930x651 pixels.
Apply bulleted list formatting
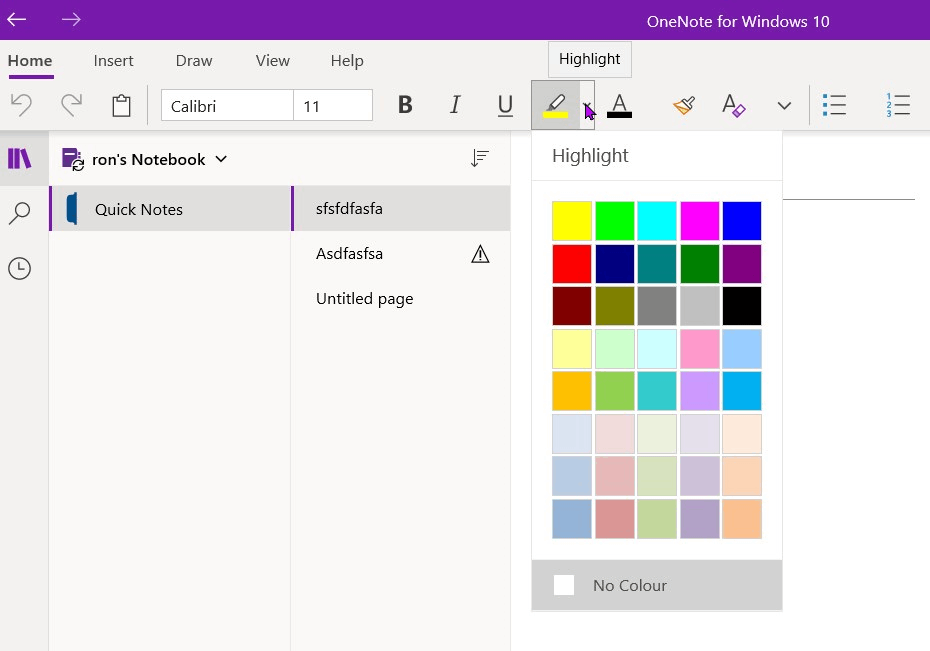point(834,105)
